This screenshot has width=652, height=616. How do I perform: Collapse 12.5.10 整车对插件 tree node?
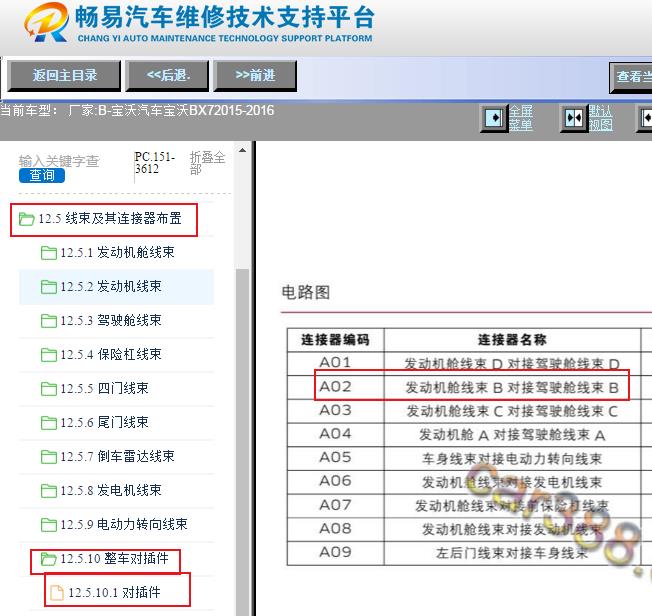click(x=114, y=559)
